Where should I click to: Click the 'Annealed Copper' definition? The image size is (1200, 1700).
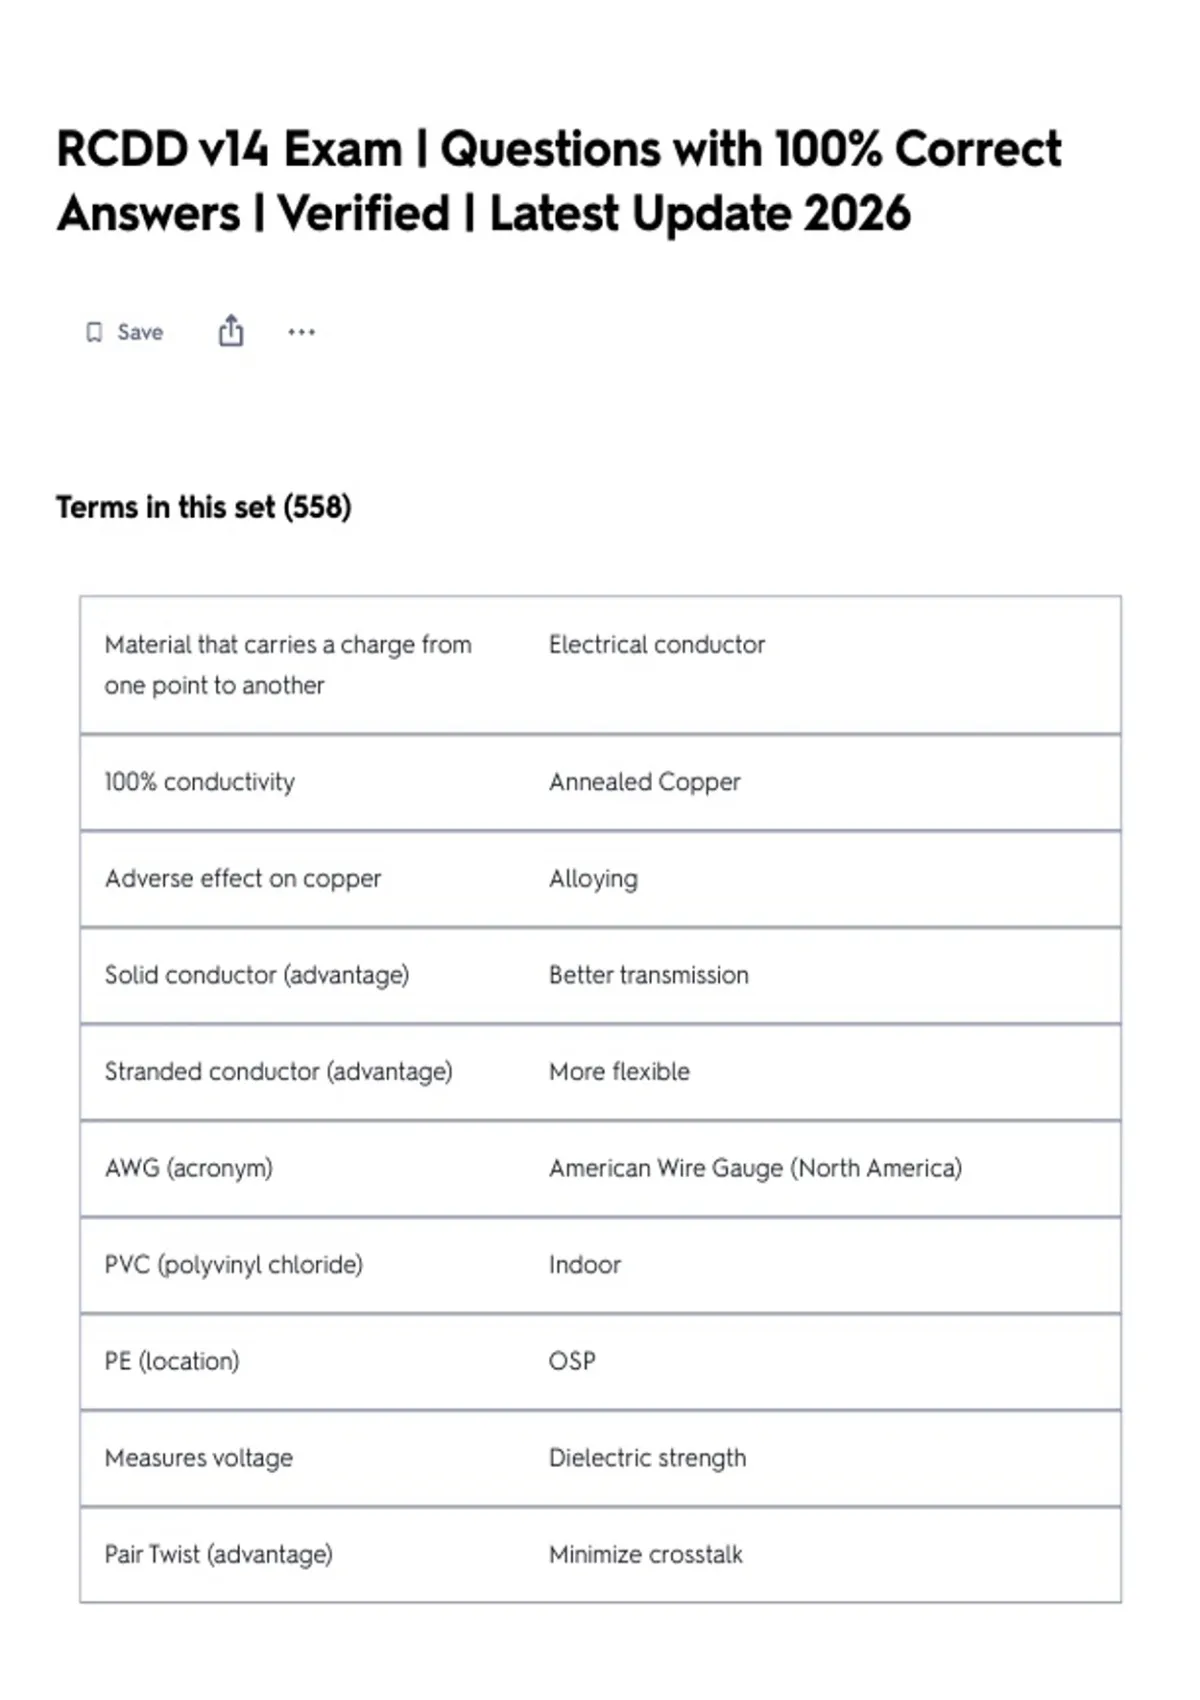[x=645, y=782]
